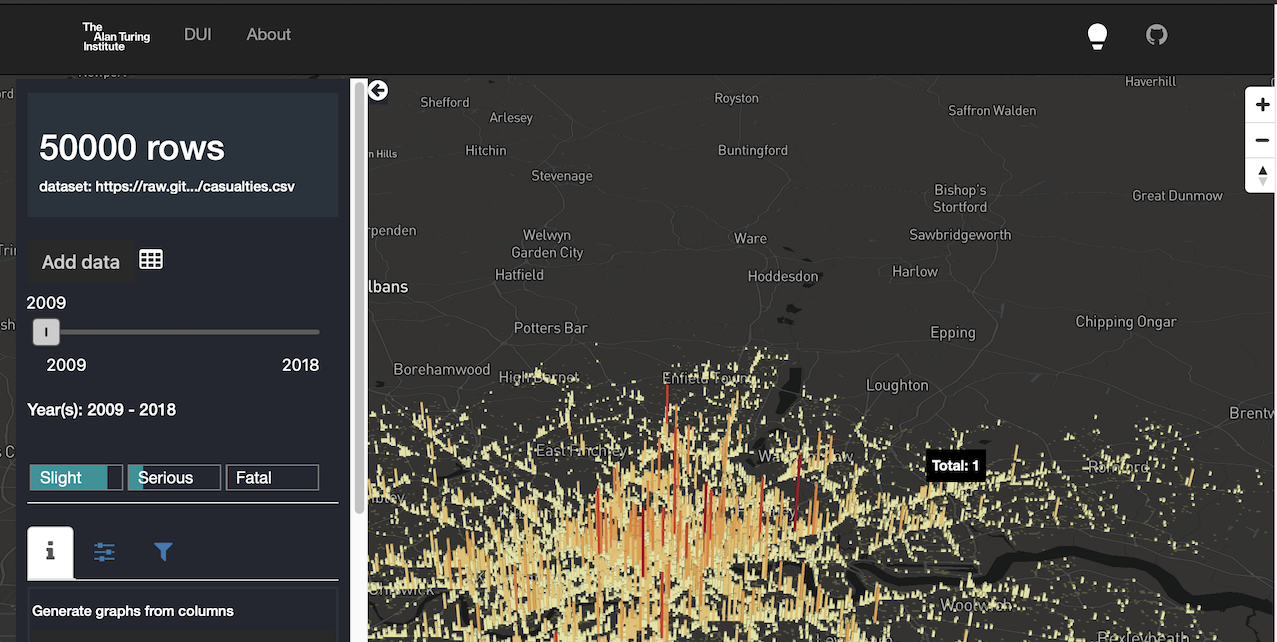Viewport: 1277px width, 642px height.
Task: Filter by Serious severity
Action: point(174,478)
